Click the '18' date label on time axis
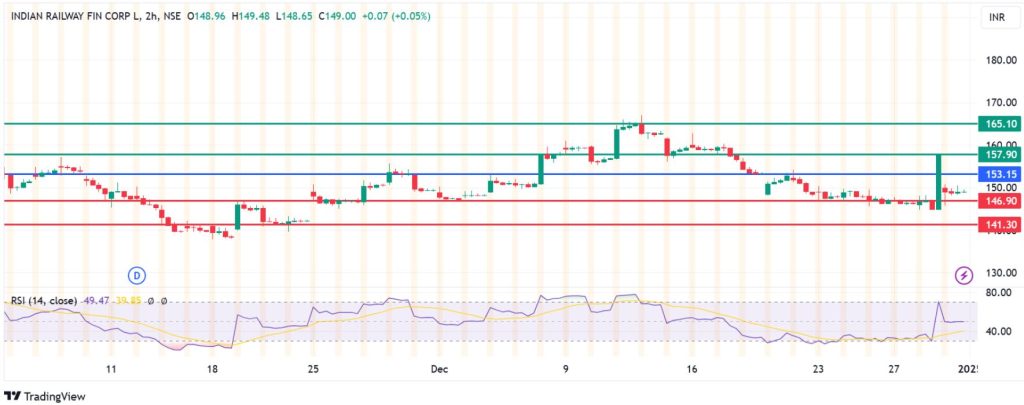 point(212,369)
